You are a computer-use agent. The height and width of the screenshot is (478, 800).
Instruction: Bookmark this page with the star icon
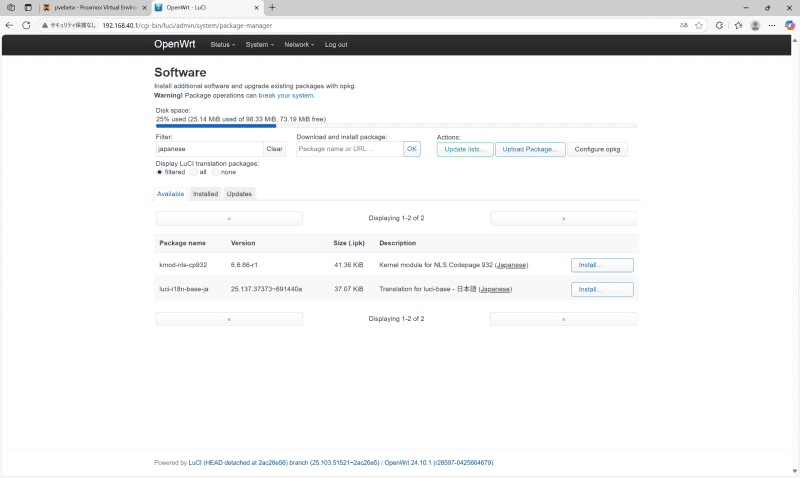pos(699,25)
